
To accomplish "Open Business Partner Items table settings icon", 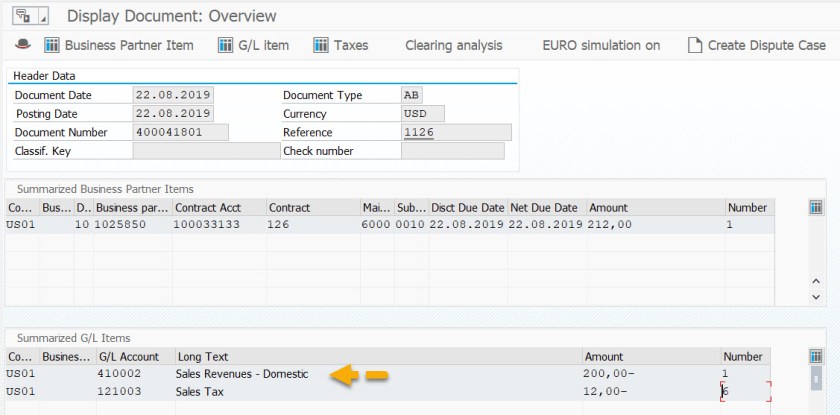I will click(x=815, y=207).
